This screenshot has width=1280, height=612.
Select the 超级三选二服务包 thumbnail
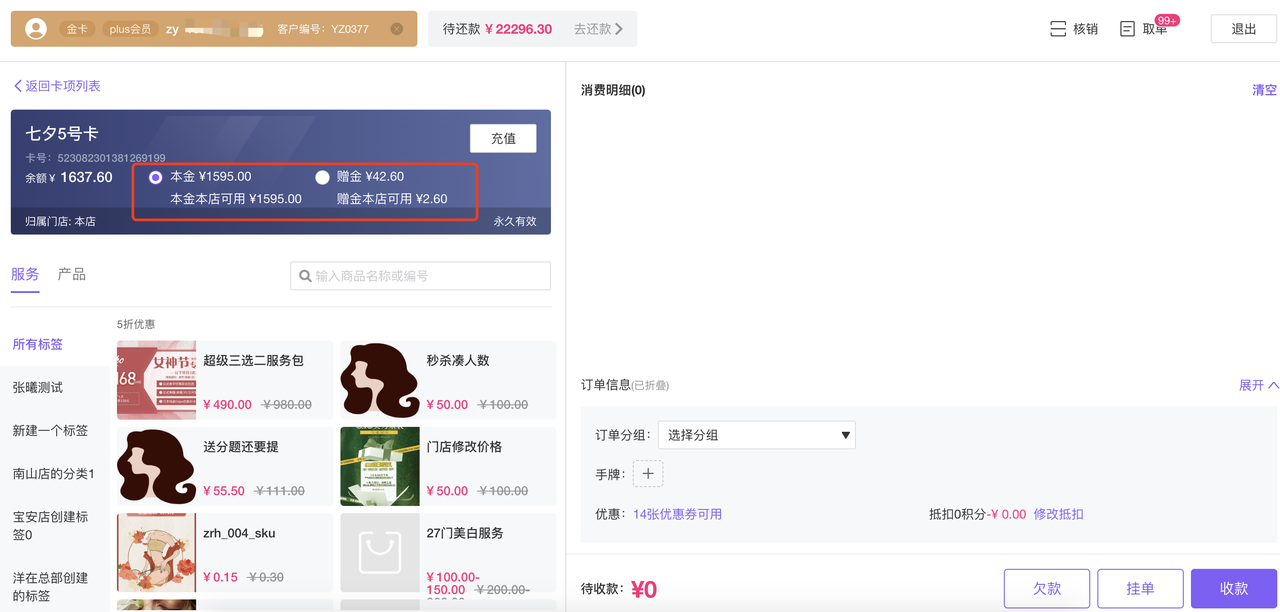tap(157, 380)
